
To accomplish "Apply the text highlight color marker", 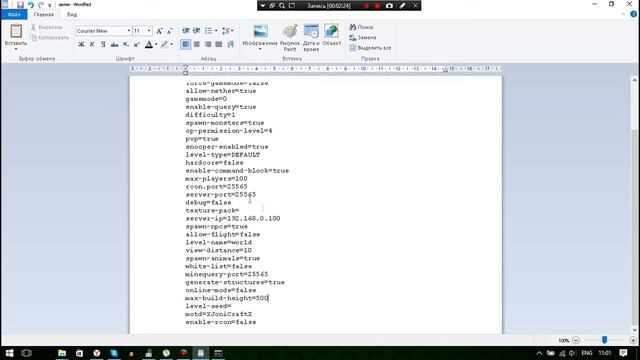I will tap(164, 44).
